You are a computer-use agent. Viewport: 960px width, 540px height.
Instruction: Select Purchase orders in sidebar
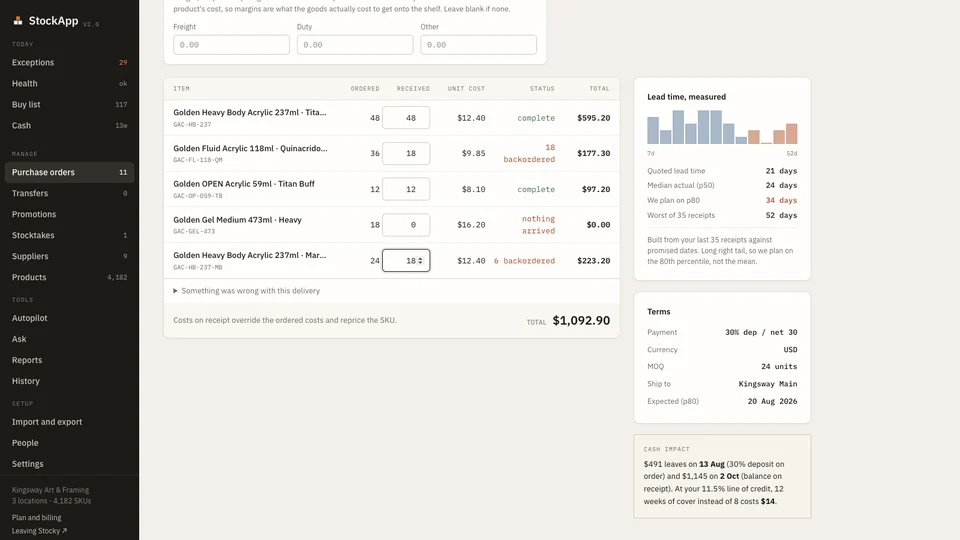tap(69, 172)
